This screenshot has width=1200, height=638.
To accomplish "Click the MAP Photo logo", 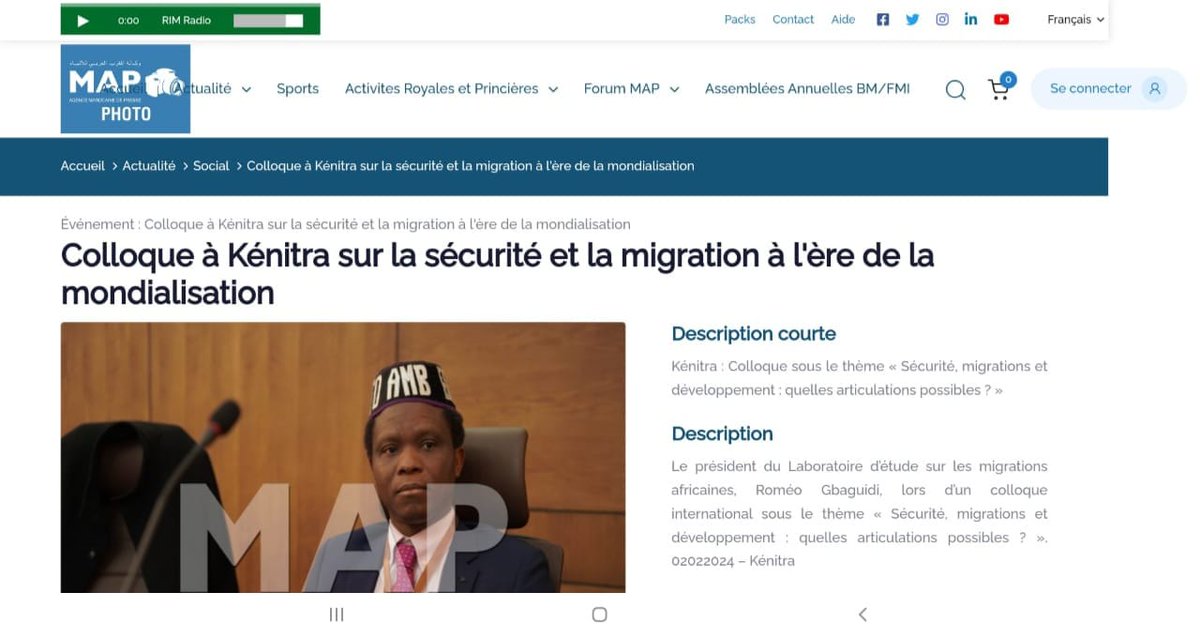I will pyautogui.click(x=123, y=89).
